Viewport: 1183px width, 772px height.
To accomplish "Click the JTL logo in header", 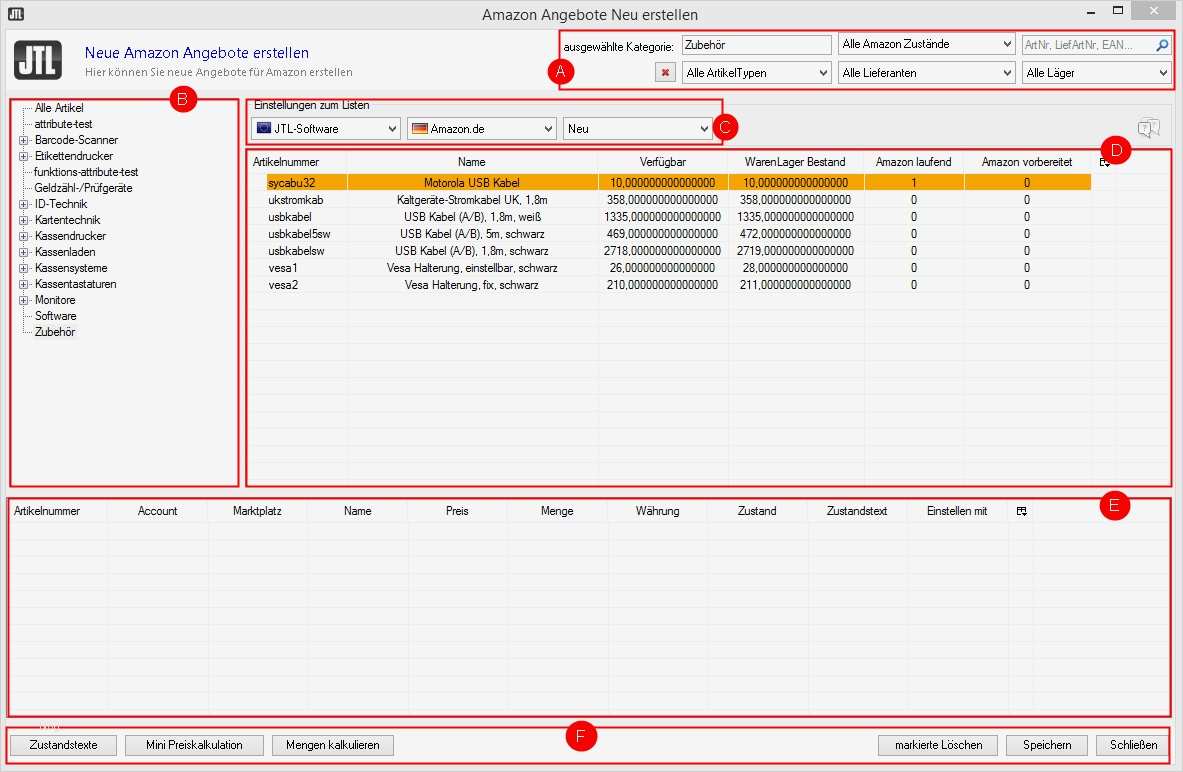I will pos(38,60).
